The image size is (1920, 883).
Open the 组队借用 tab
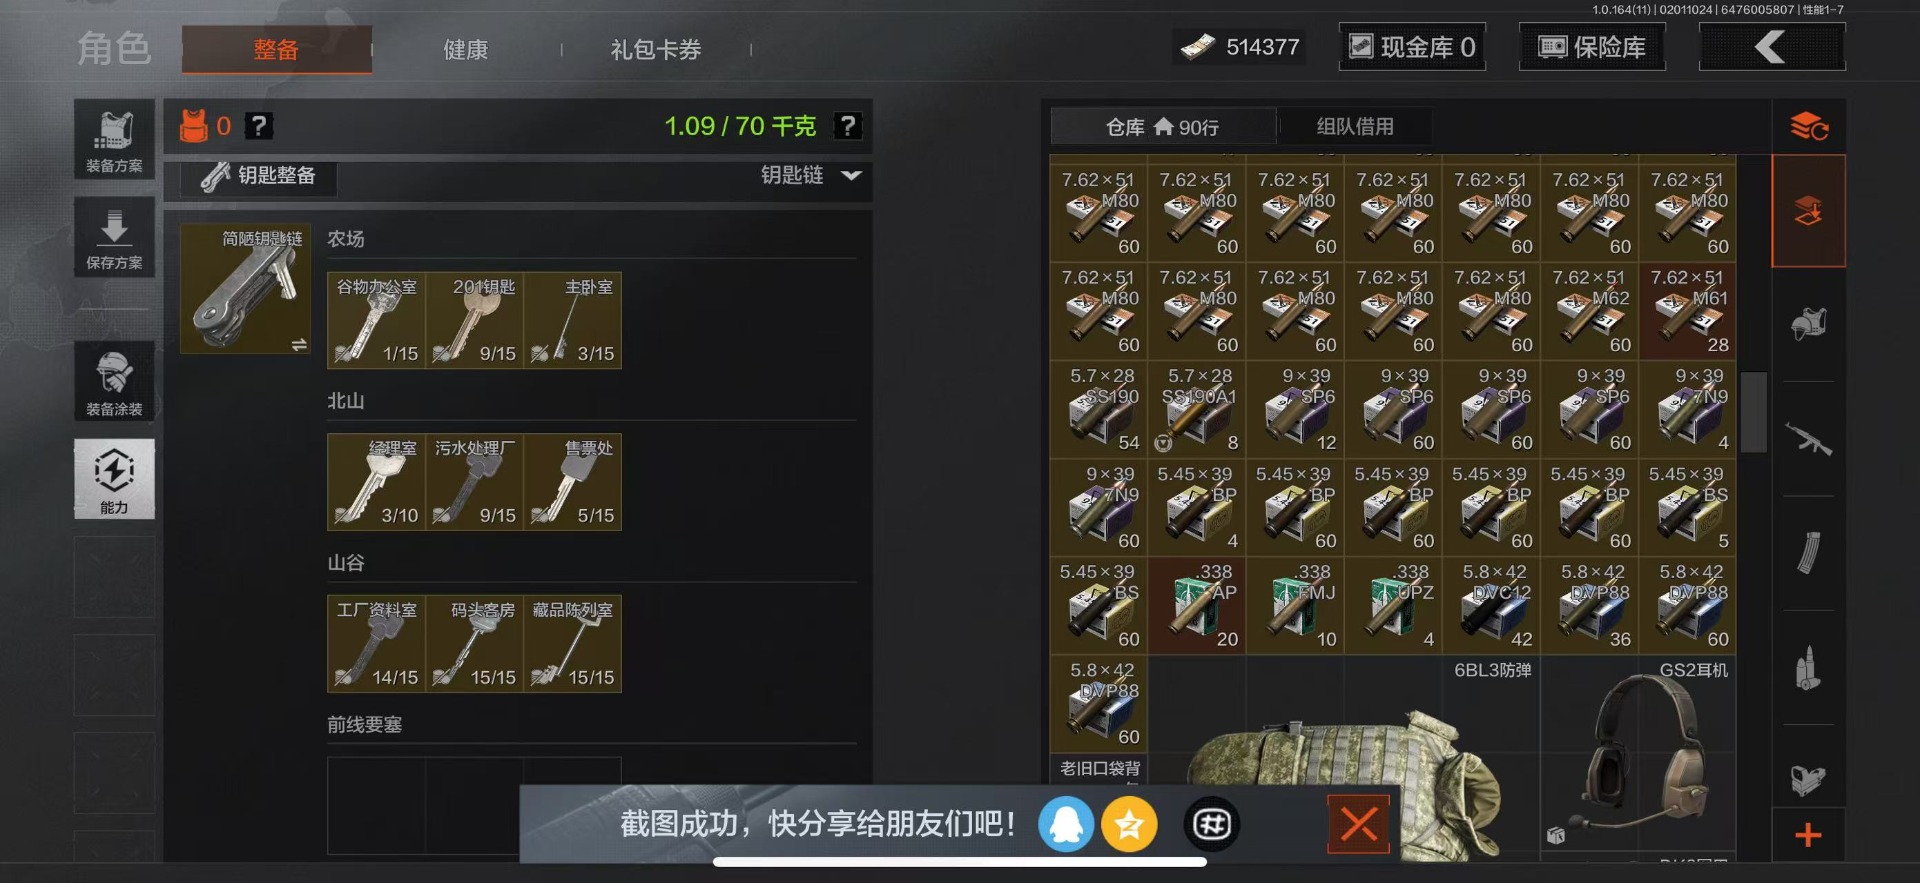(1355, 127)
